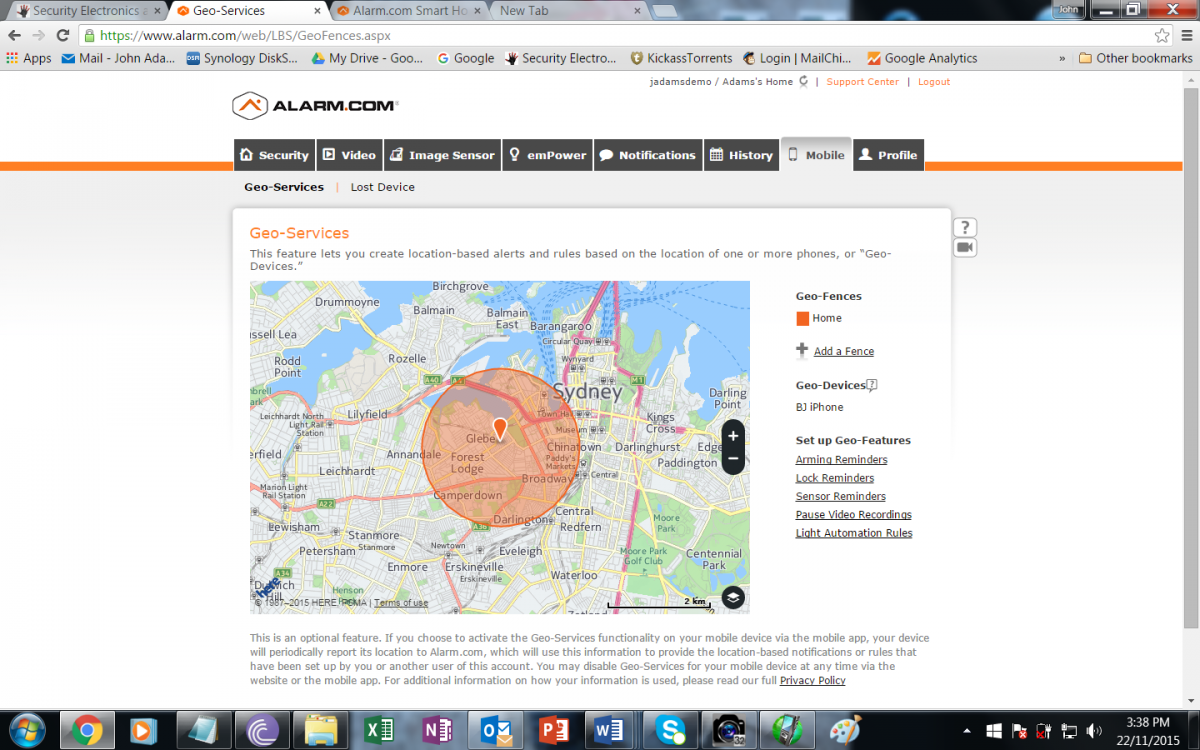Open the map layers selector

tap(733, 598)
